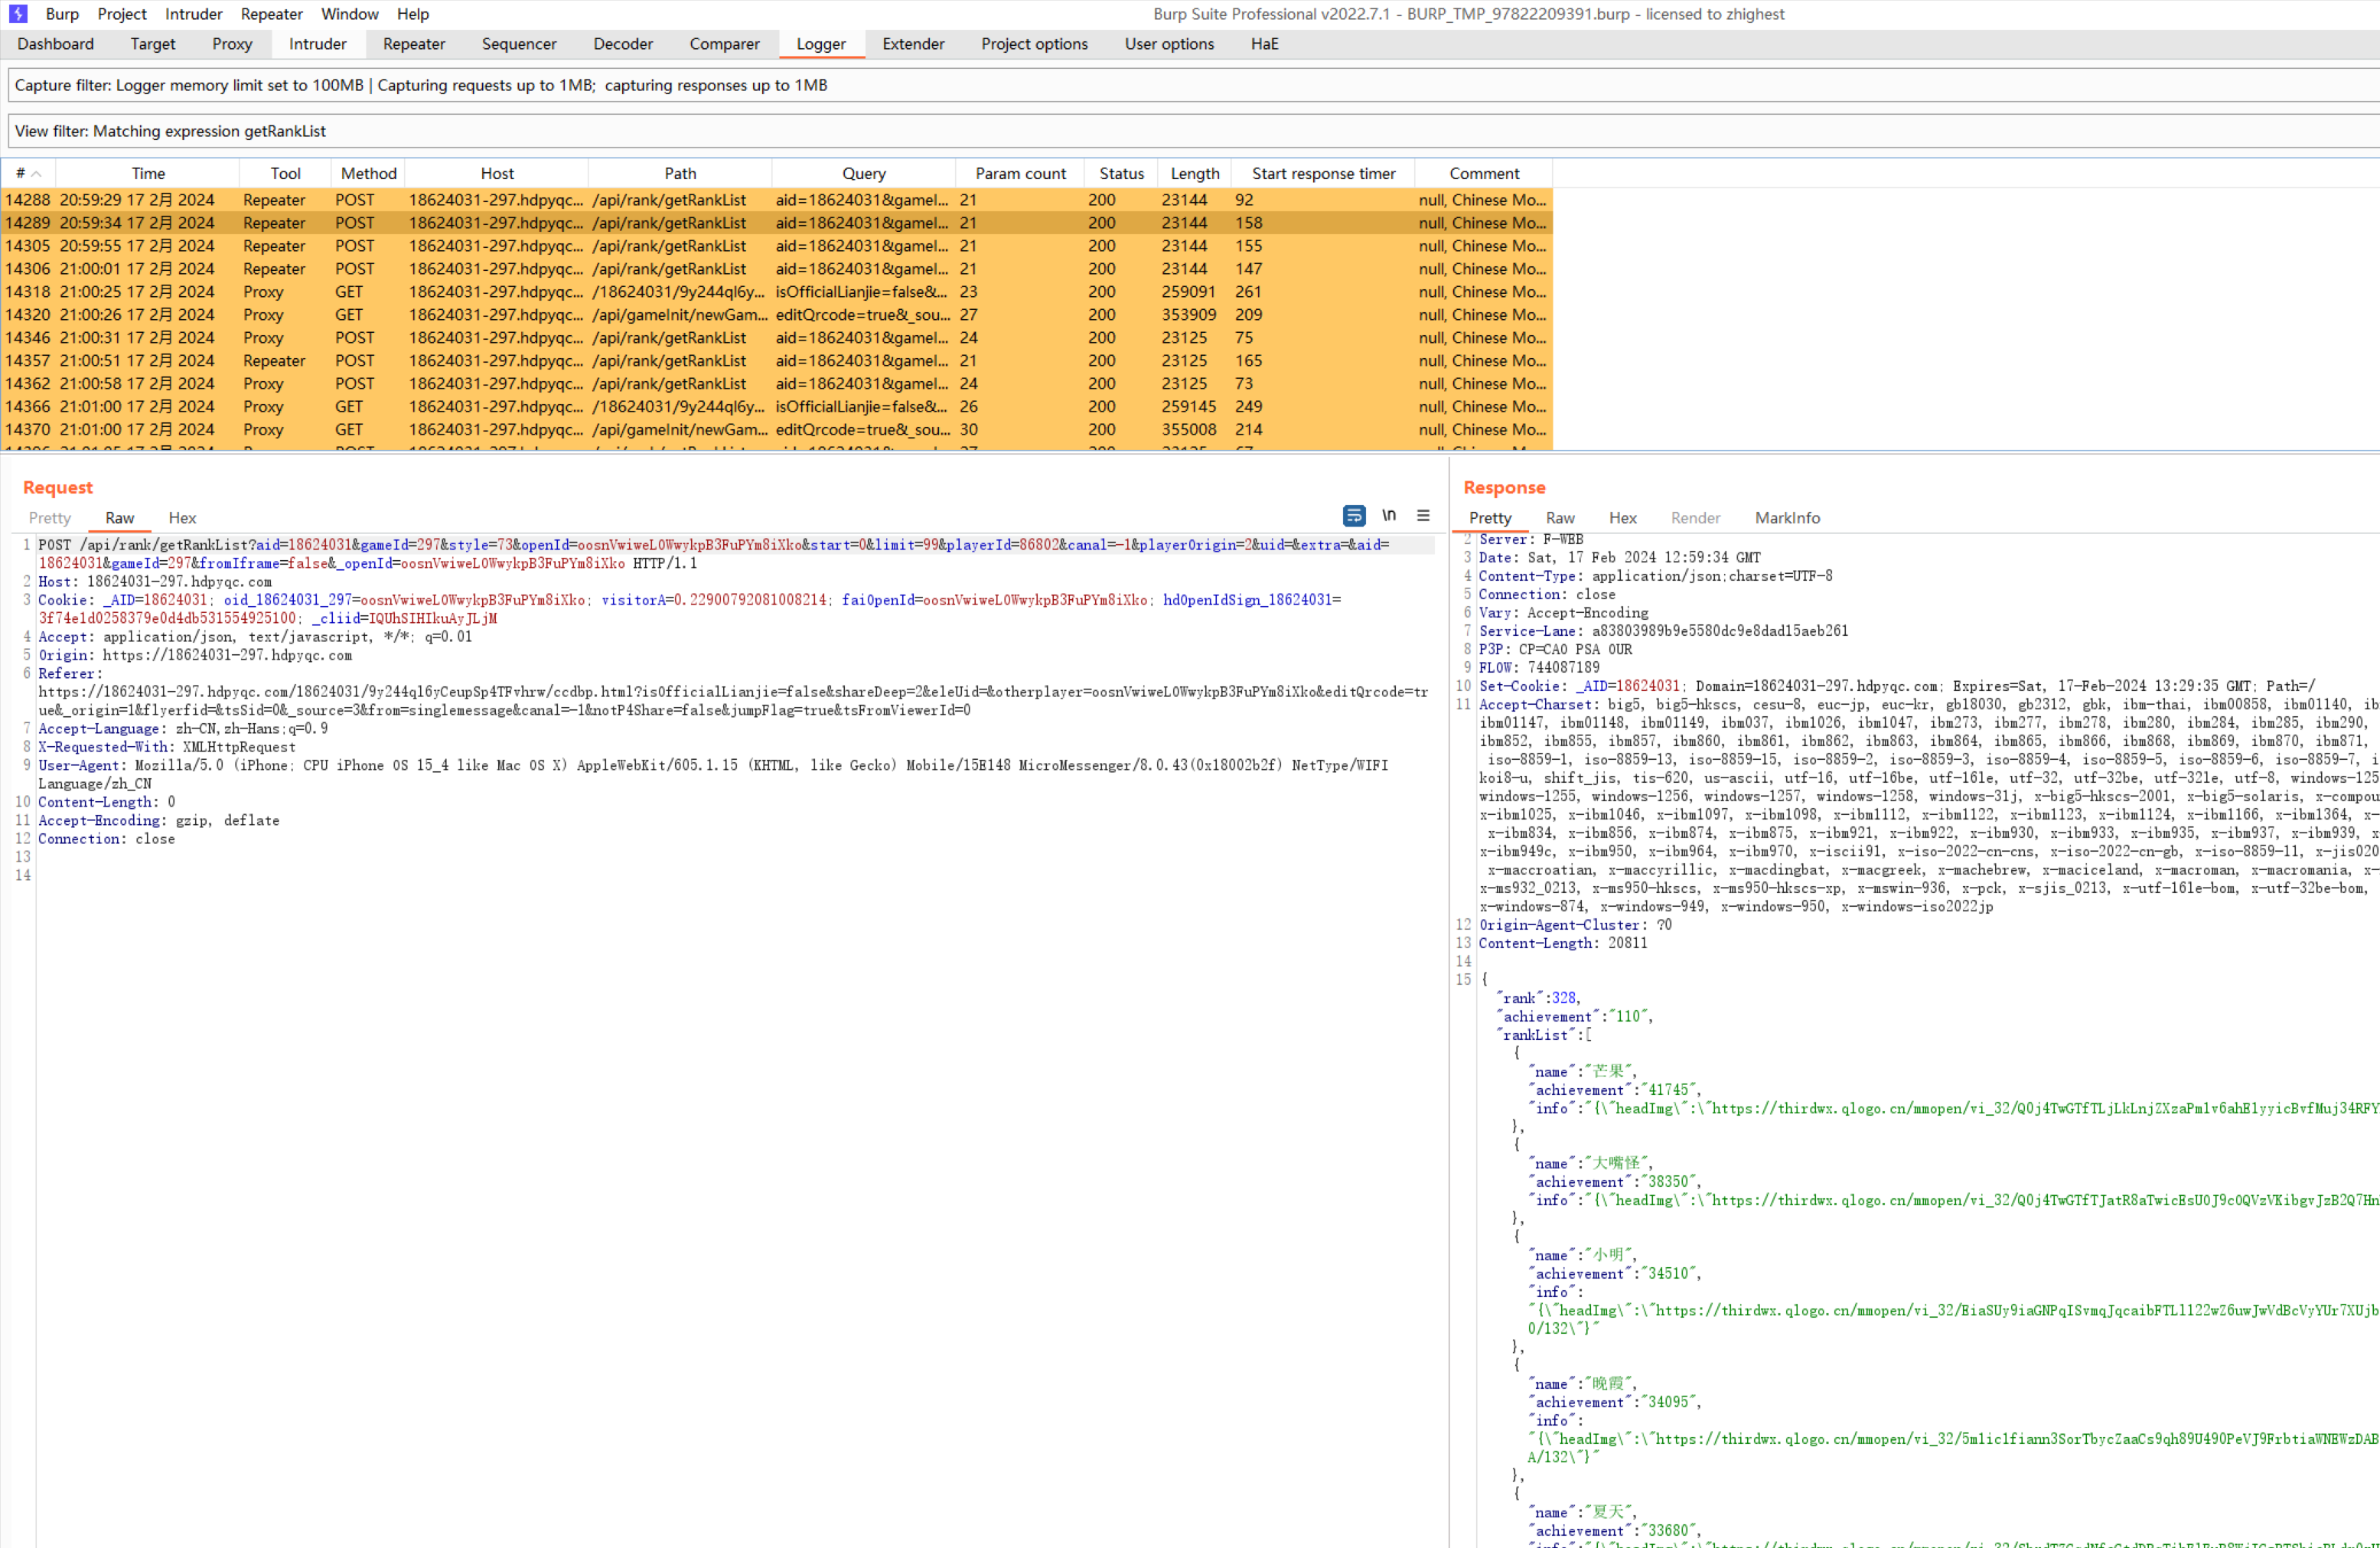Switch to the Proxy tab
The height and width of the screenshot is (1548, 2380).
pos(232,44)
